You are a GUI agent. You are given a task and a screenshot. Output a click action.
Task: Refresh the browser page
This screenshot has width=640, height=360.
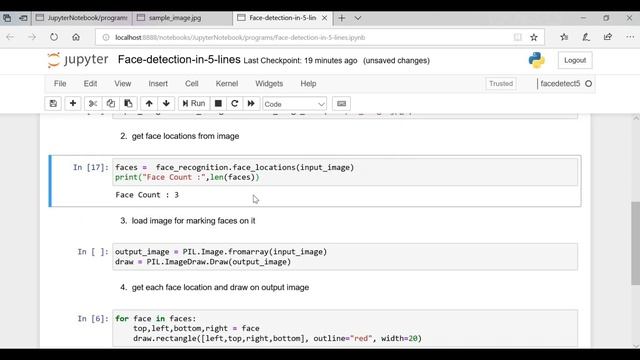[x=54, y=37]
